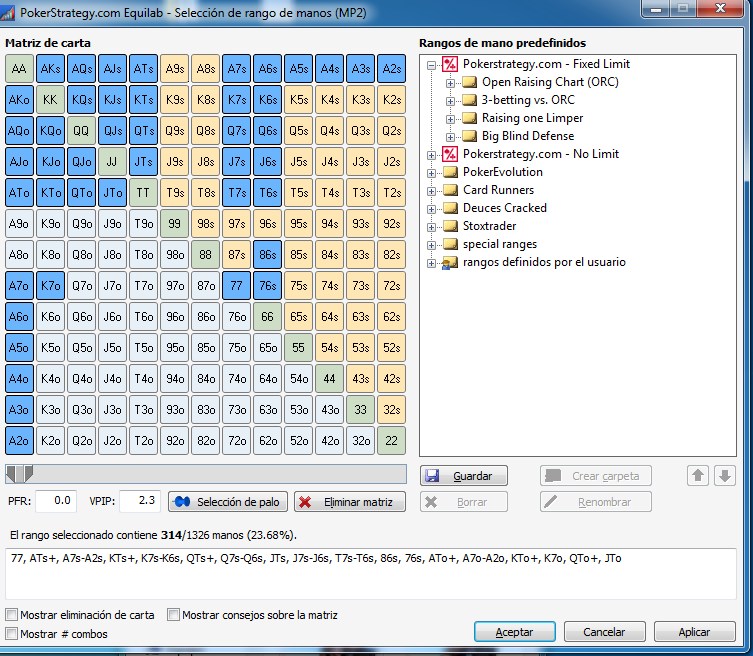Select the Open Raising Chart (ORC) tree item

point(550,82)
